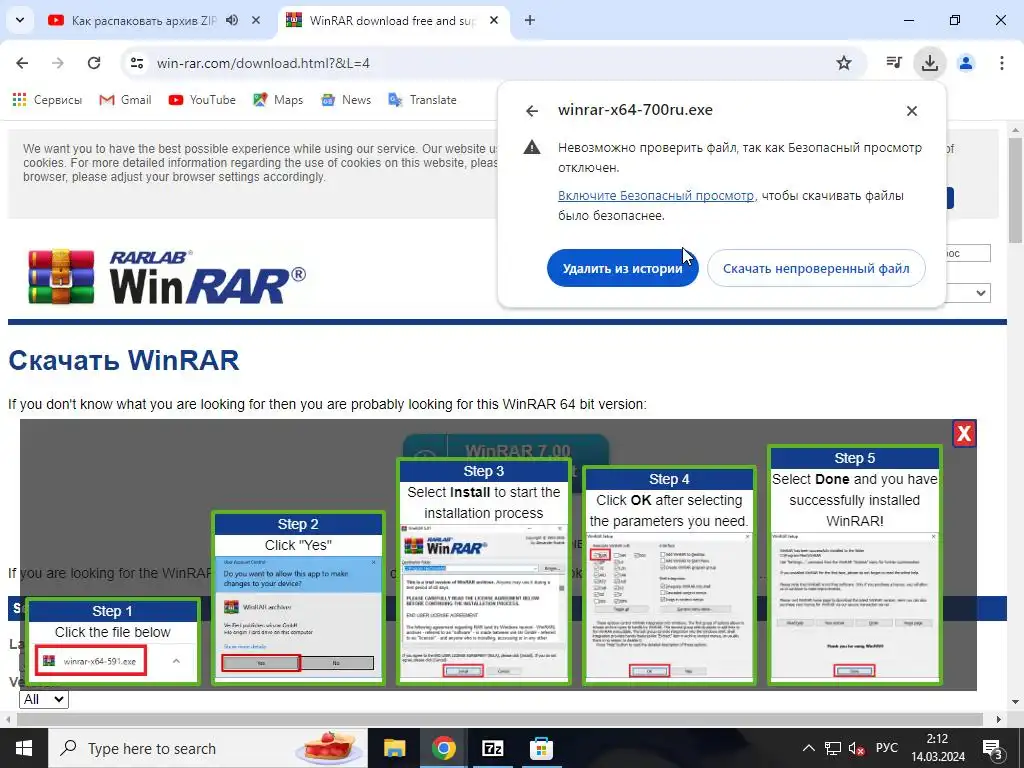Click Скачать непроверенный файл button
The width and height of the screenshot is (1024, 768).
click(816, 268)
